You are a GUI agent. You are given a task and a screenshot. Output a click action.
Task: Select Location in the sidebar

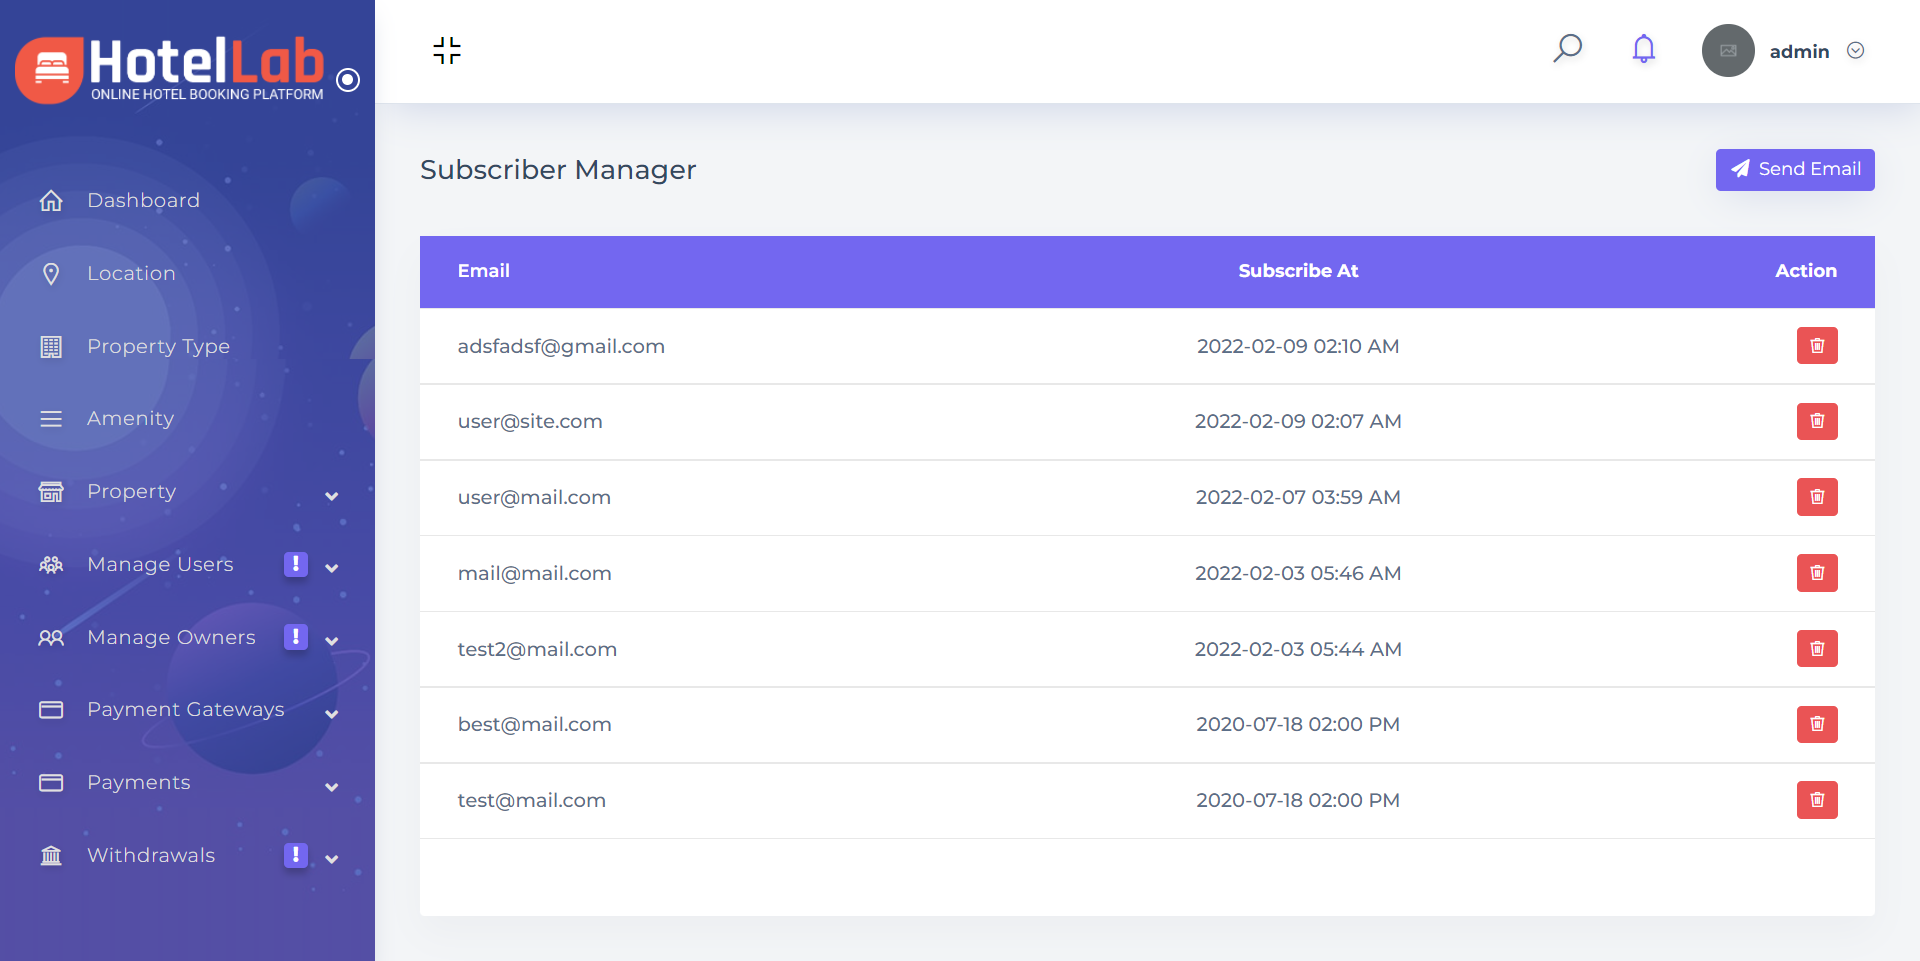131,274
